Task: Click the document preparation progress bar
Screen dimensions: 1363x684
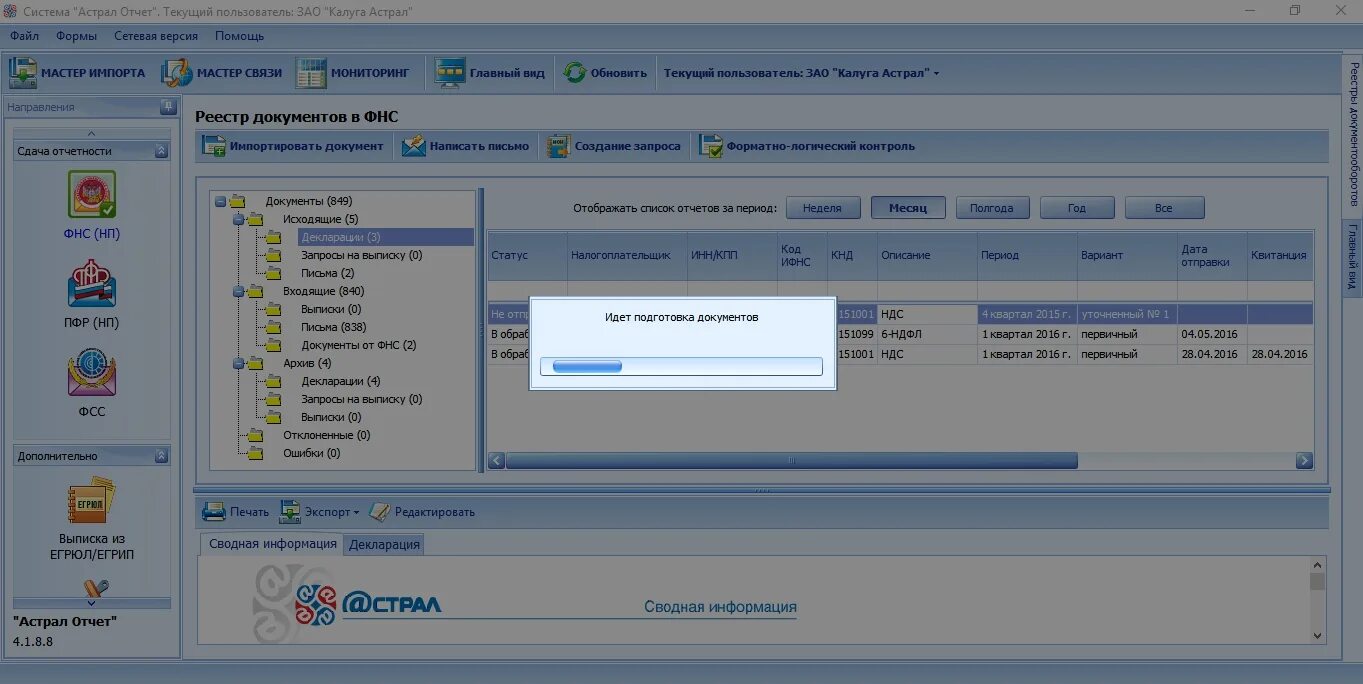Action: pyautogui.click(x=681, y=367)
